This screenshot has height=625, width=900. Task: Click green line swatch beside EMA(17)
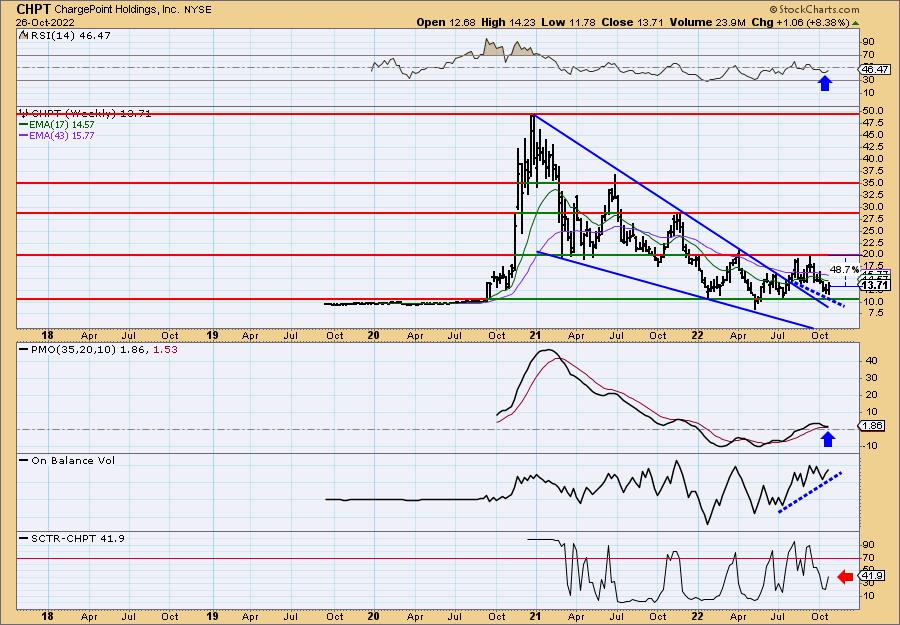click(x=23, y=125)
